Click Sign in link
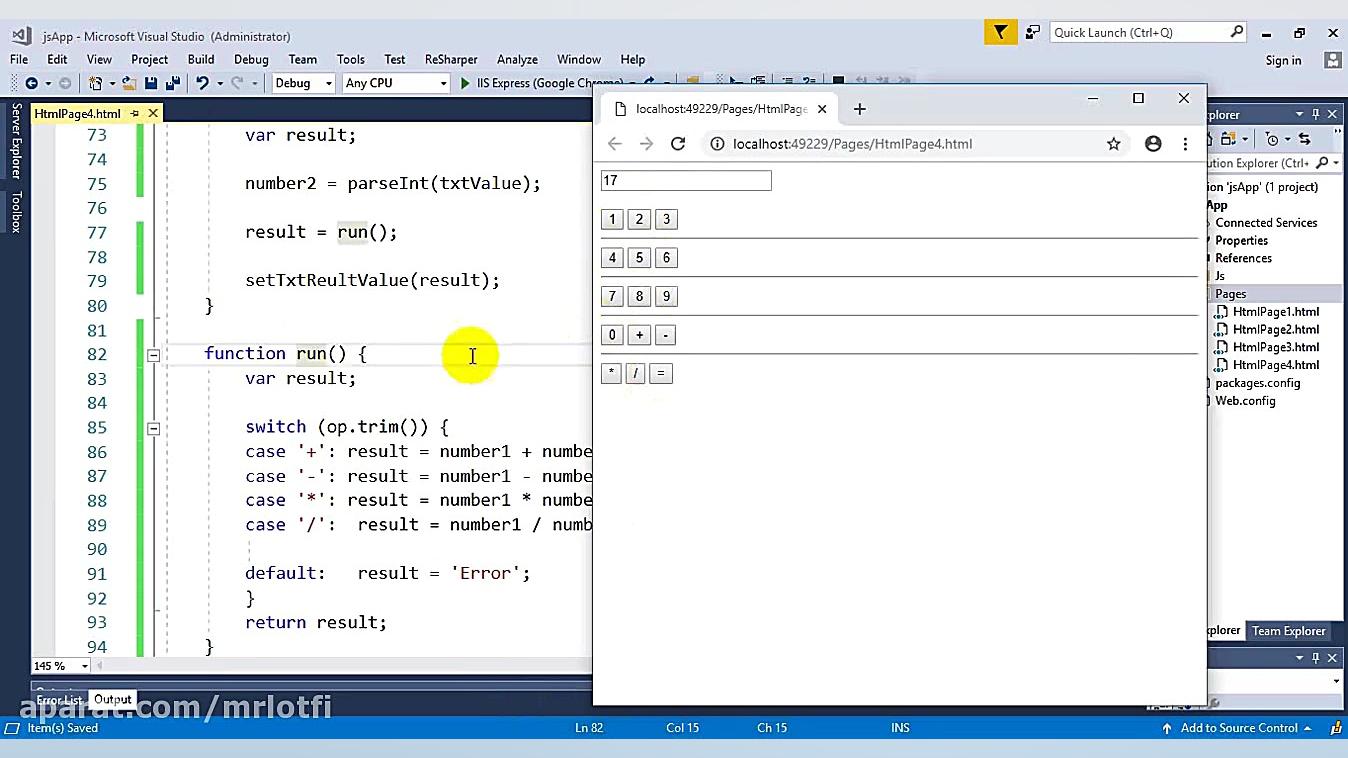The height and width of the screenshot is (758, 1348). pos(1283,60)
